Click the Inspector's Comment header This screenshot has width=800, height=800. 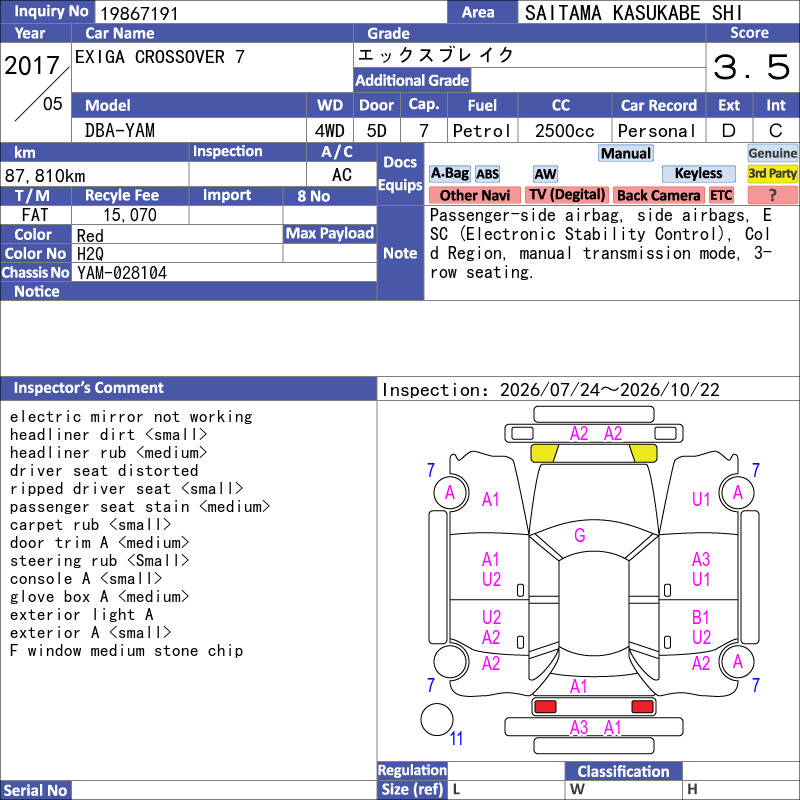[x=88, y=388]
